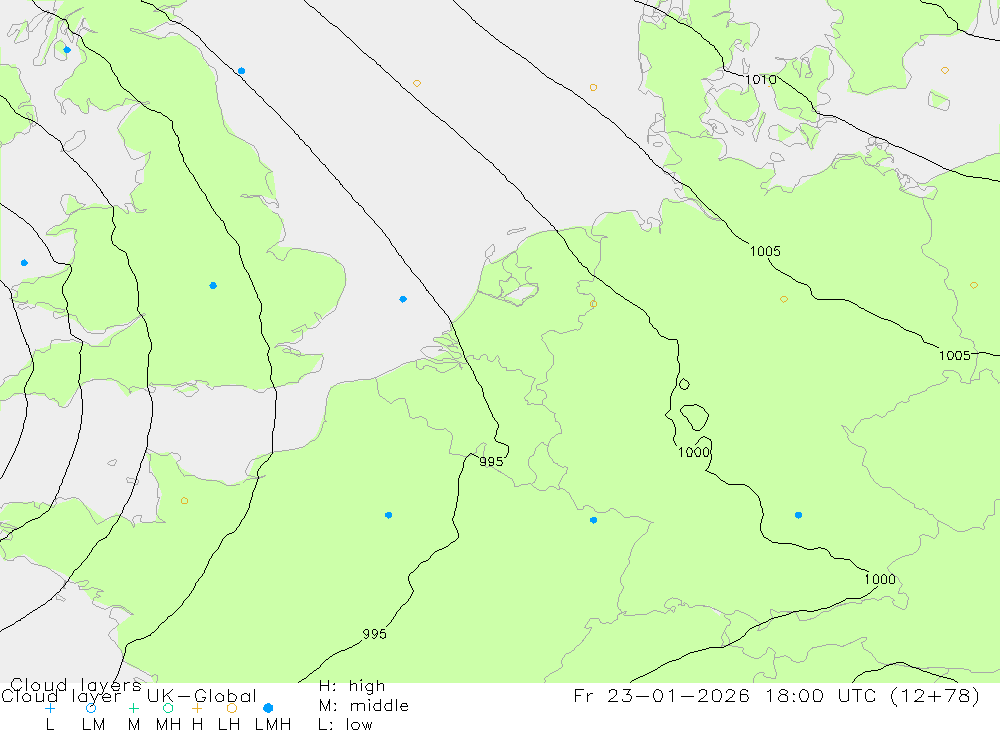This screenshot has width=1000, height=733.
Task: Click the 1005 isobar label at the right edge
Action: (x=955, y=355)
